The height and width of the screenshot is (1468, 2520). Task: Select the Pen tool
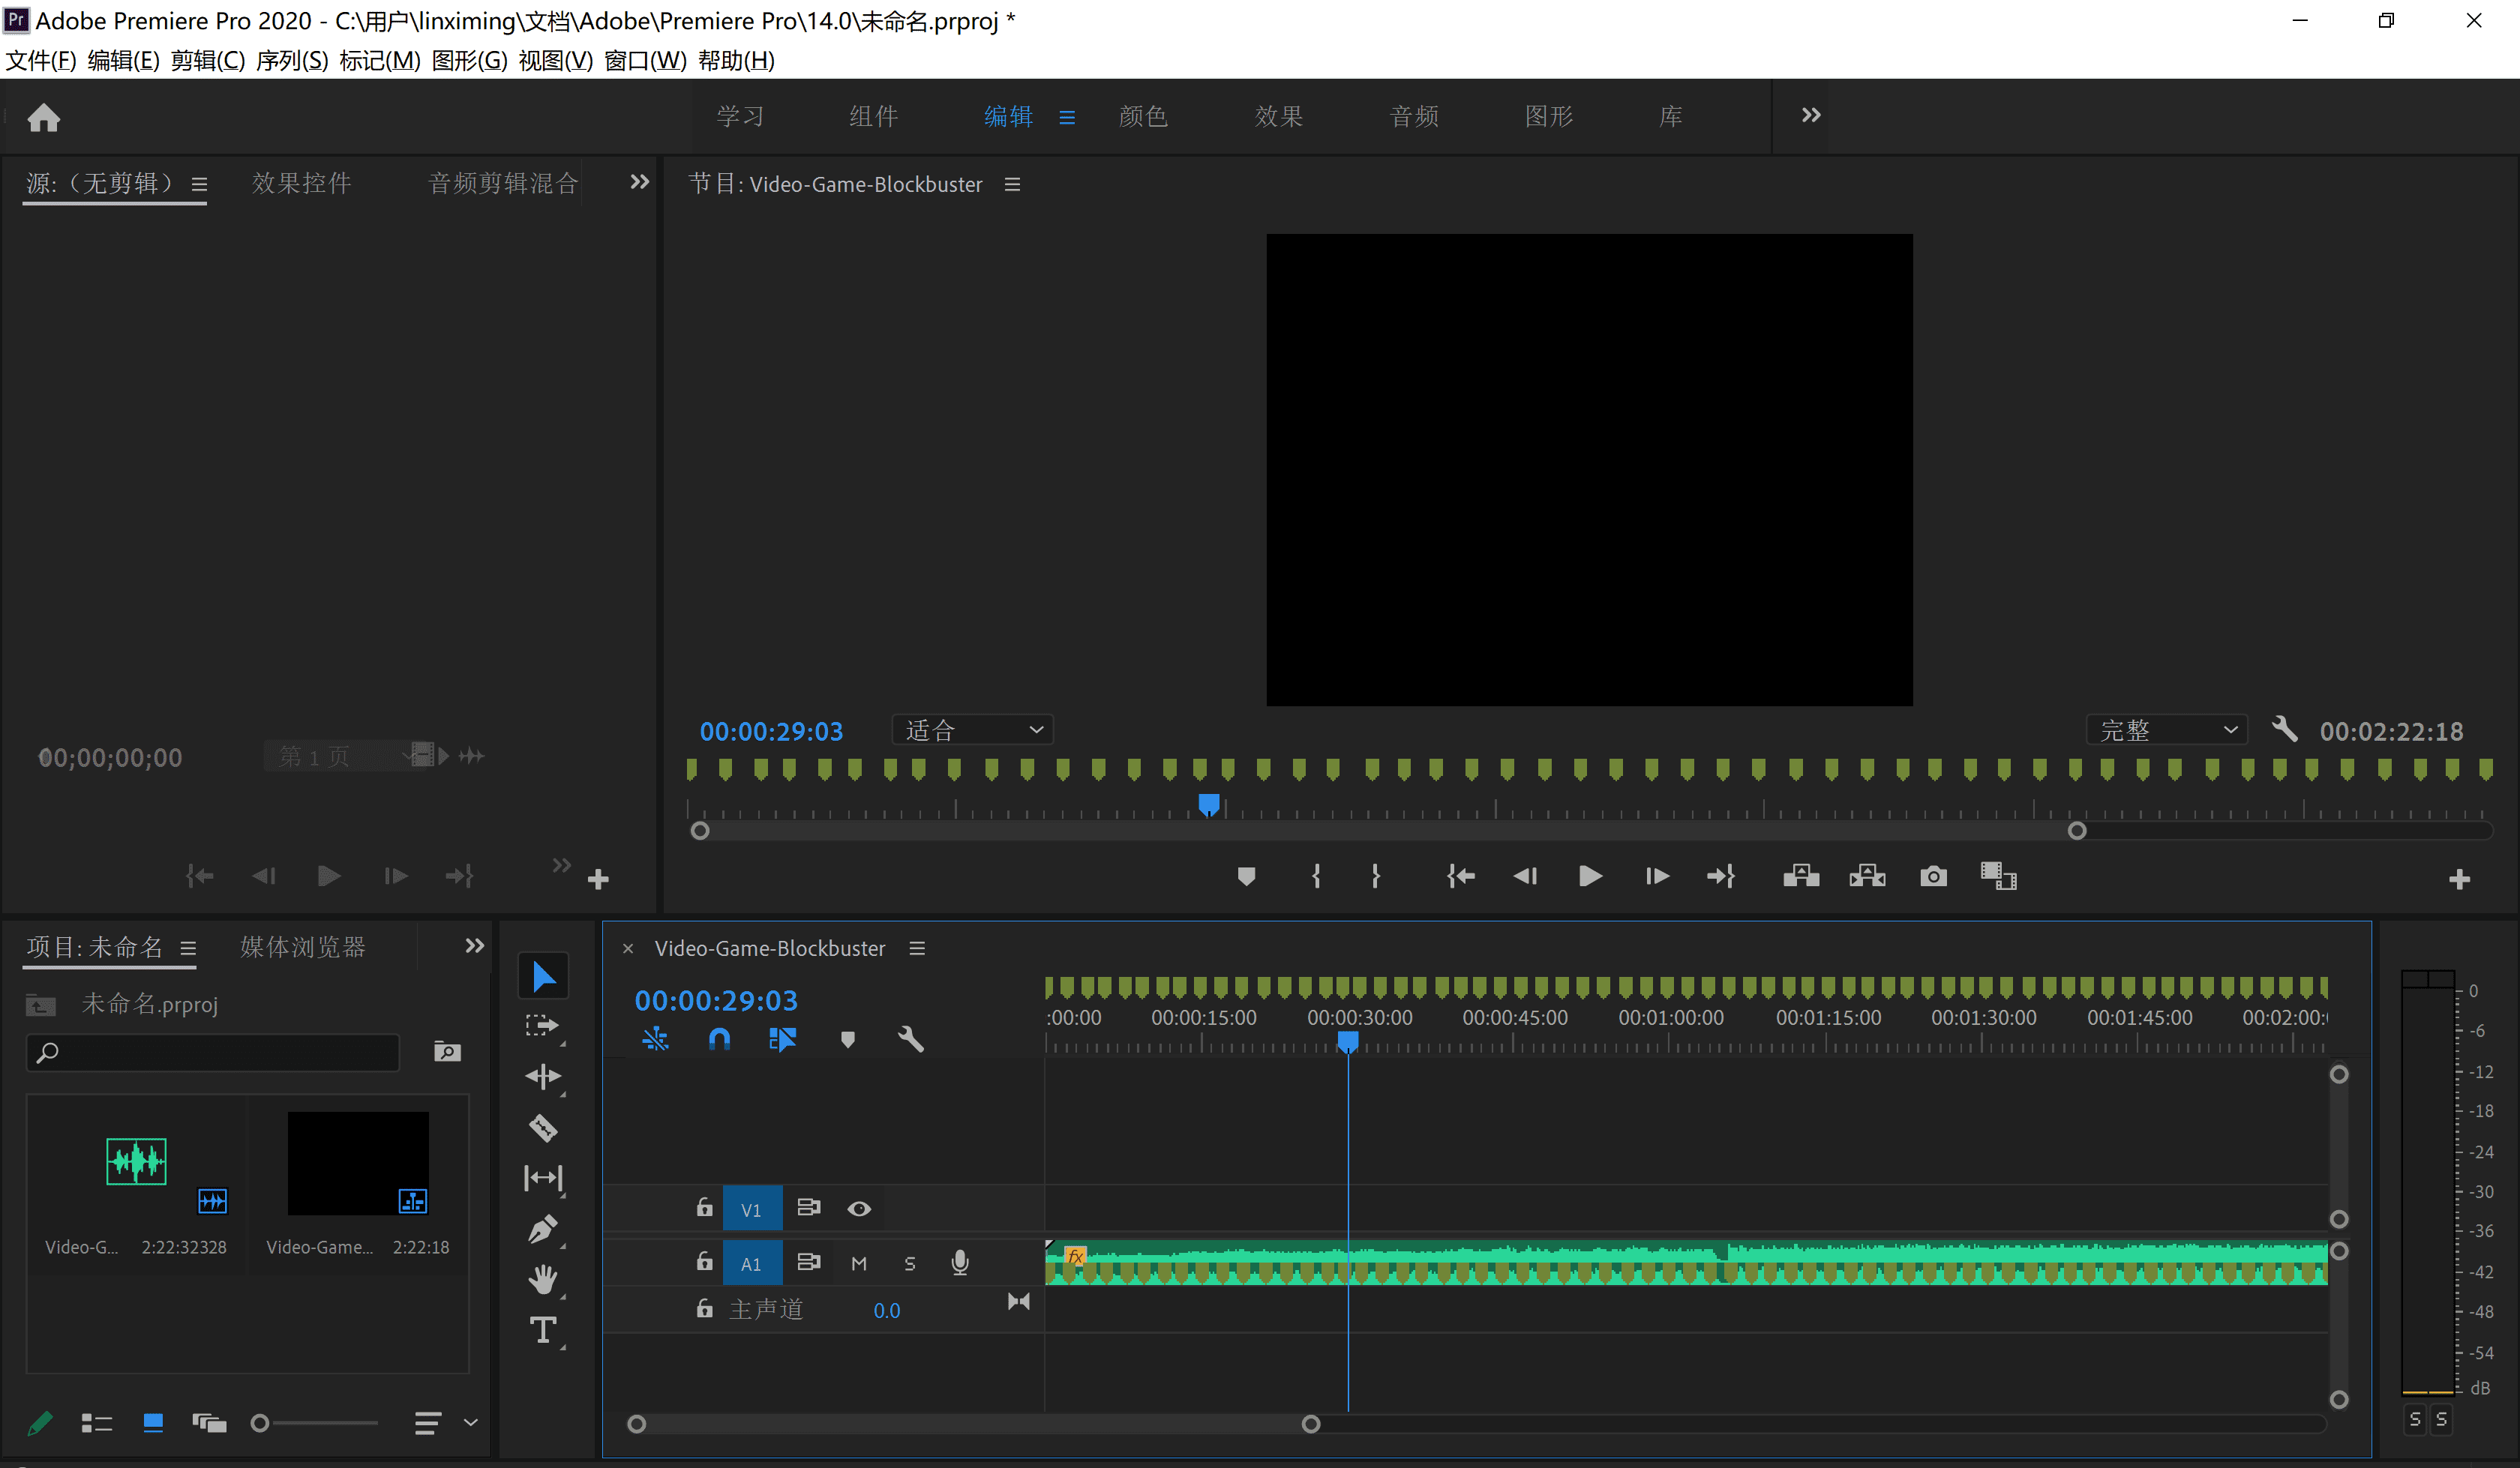click(x=543, y=1229)
